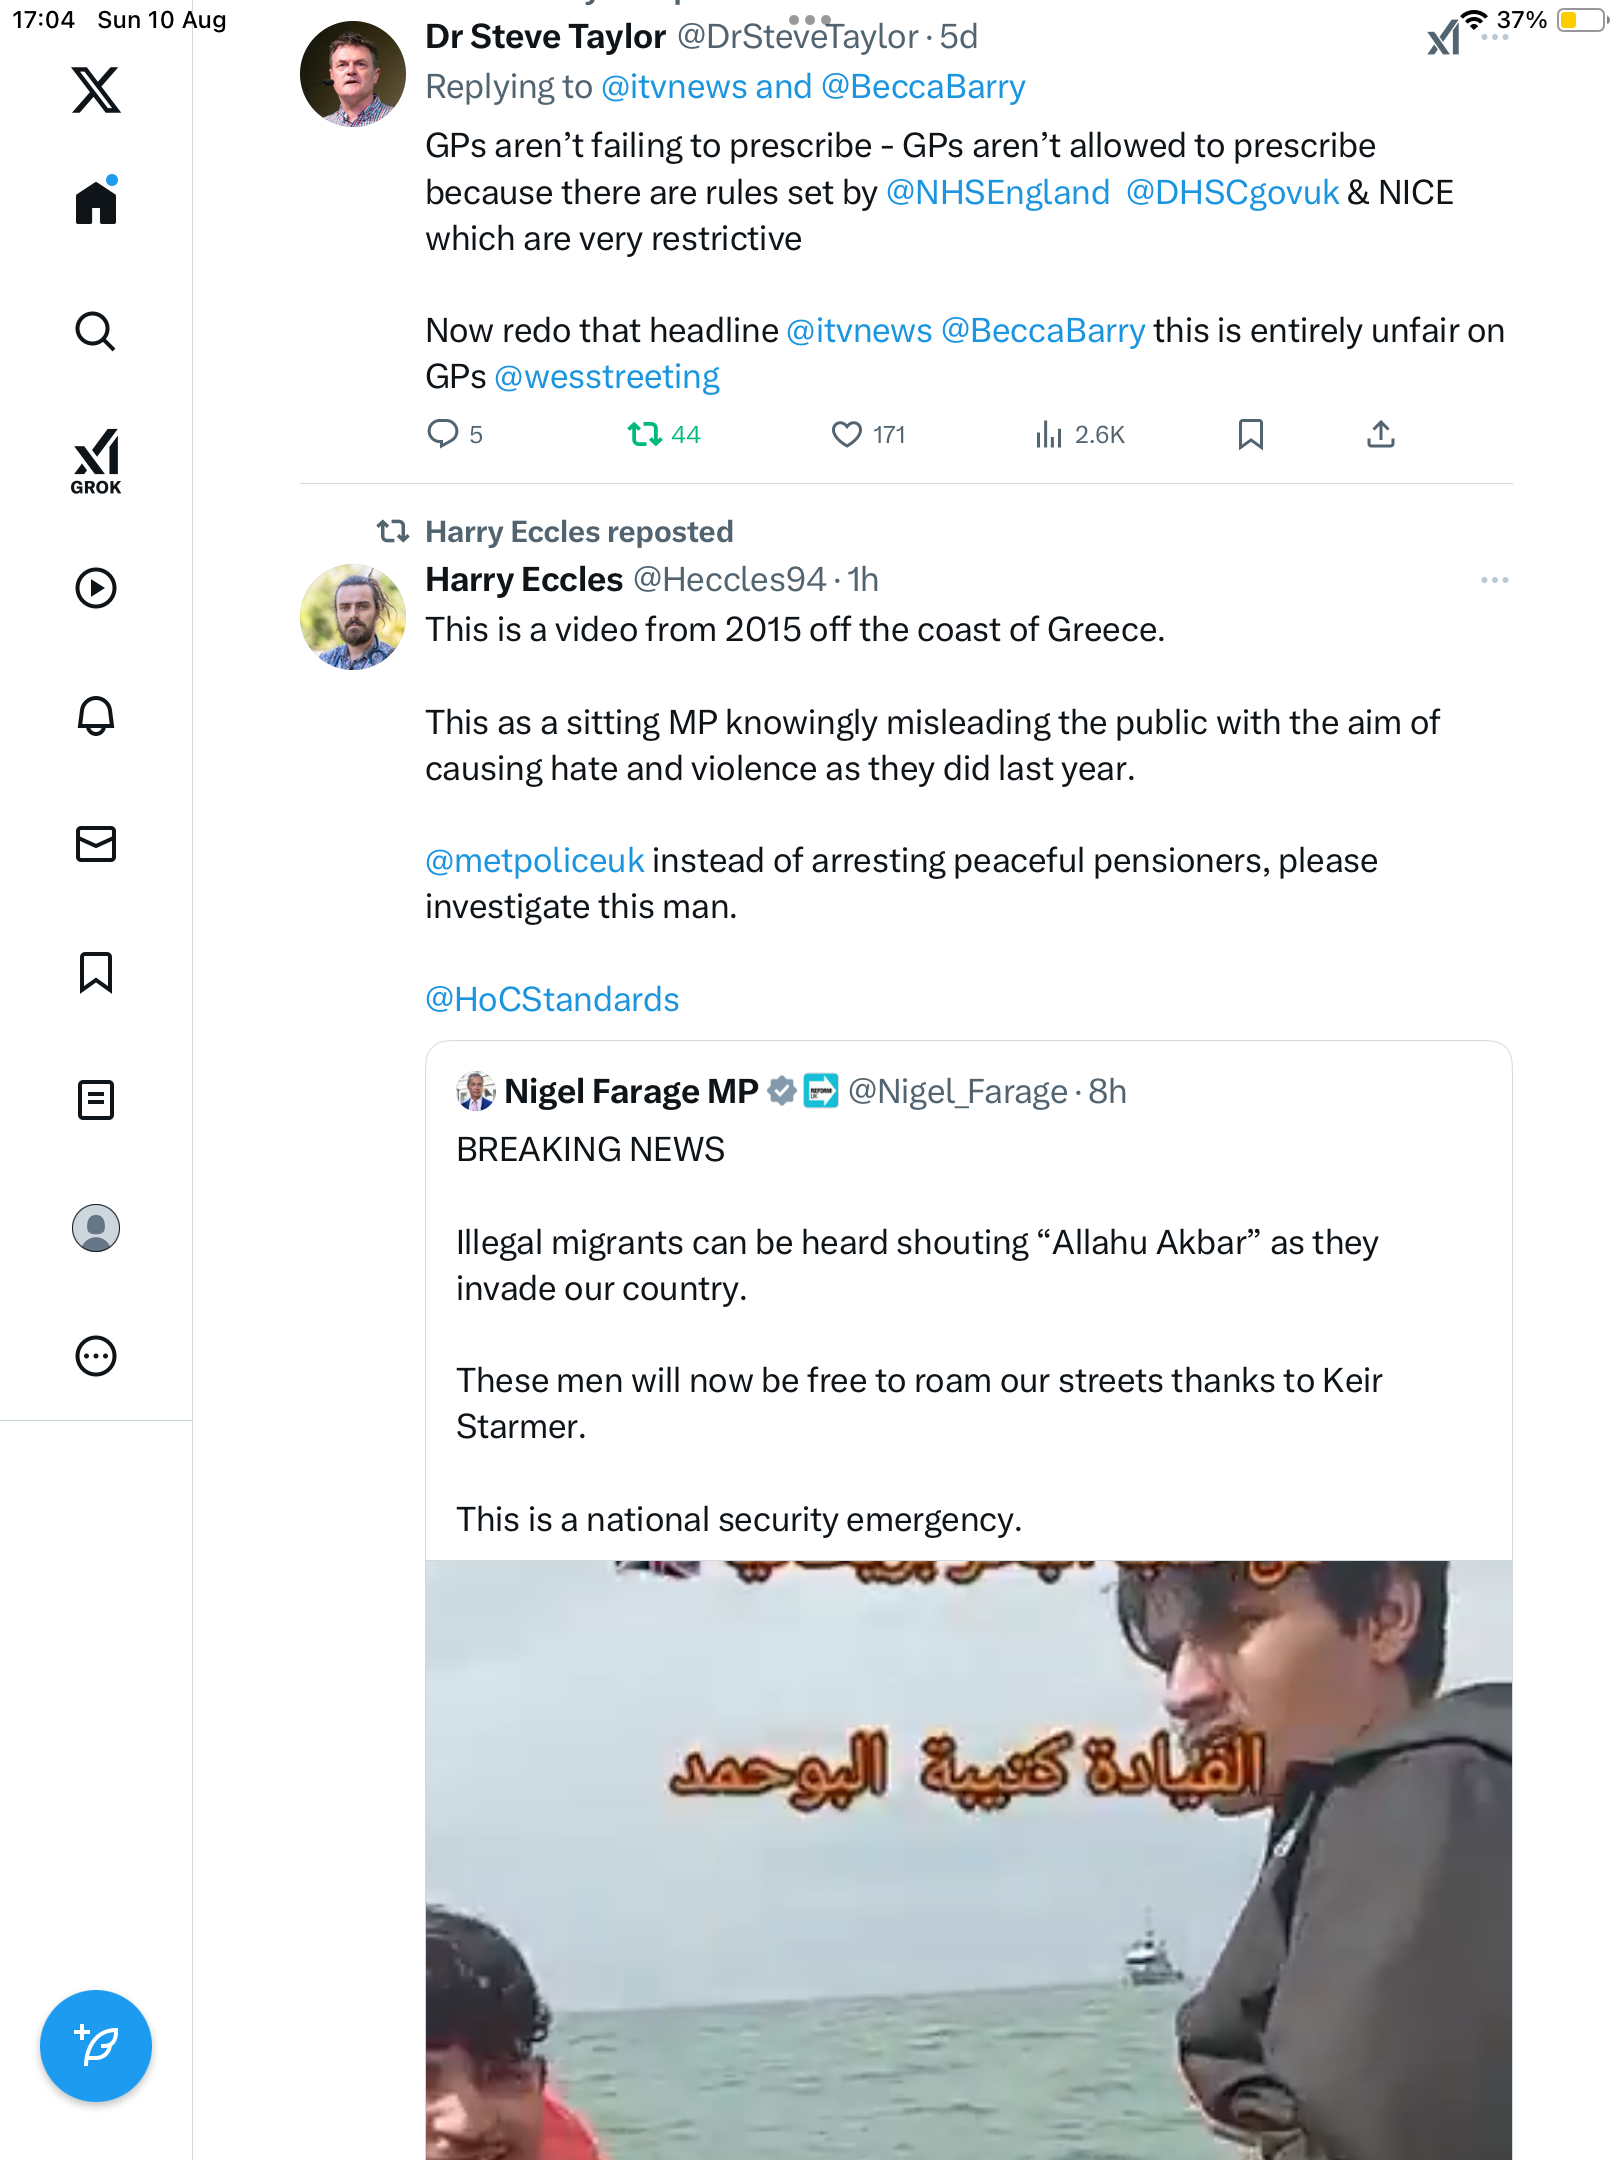Viewport: 1620px width, 2160px height.
Task: Undo repost on Dr Steve Taylor's post
Action: [x=645, y=434]
